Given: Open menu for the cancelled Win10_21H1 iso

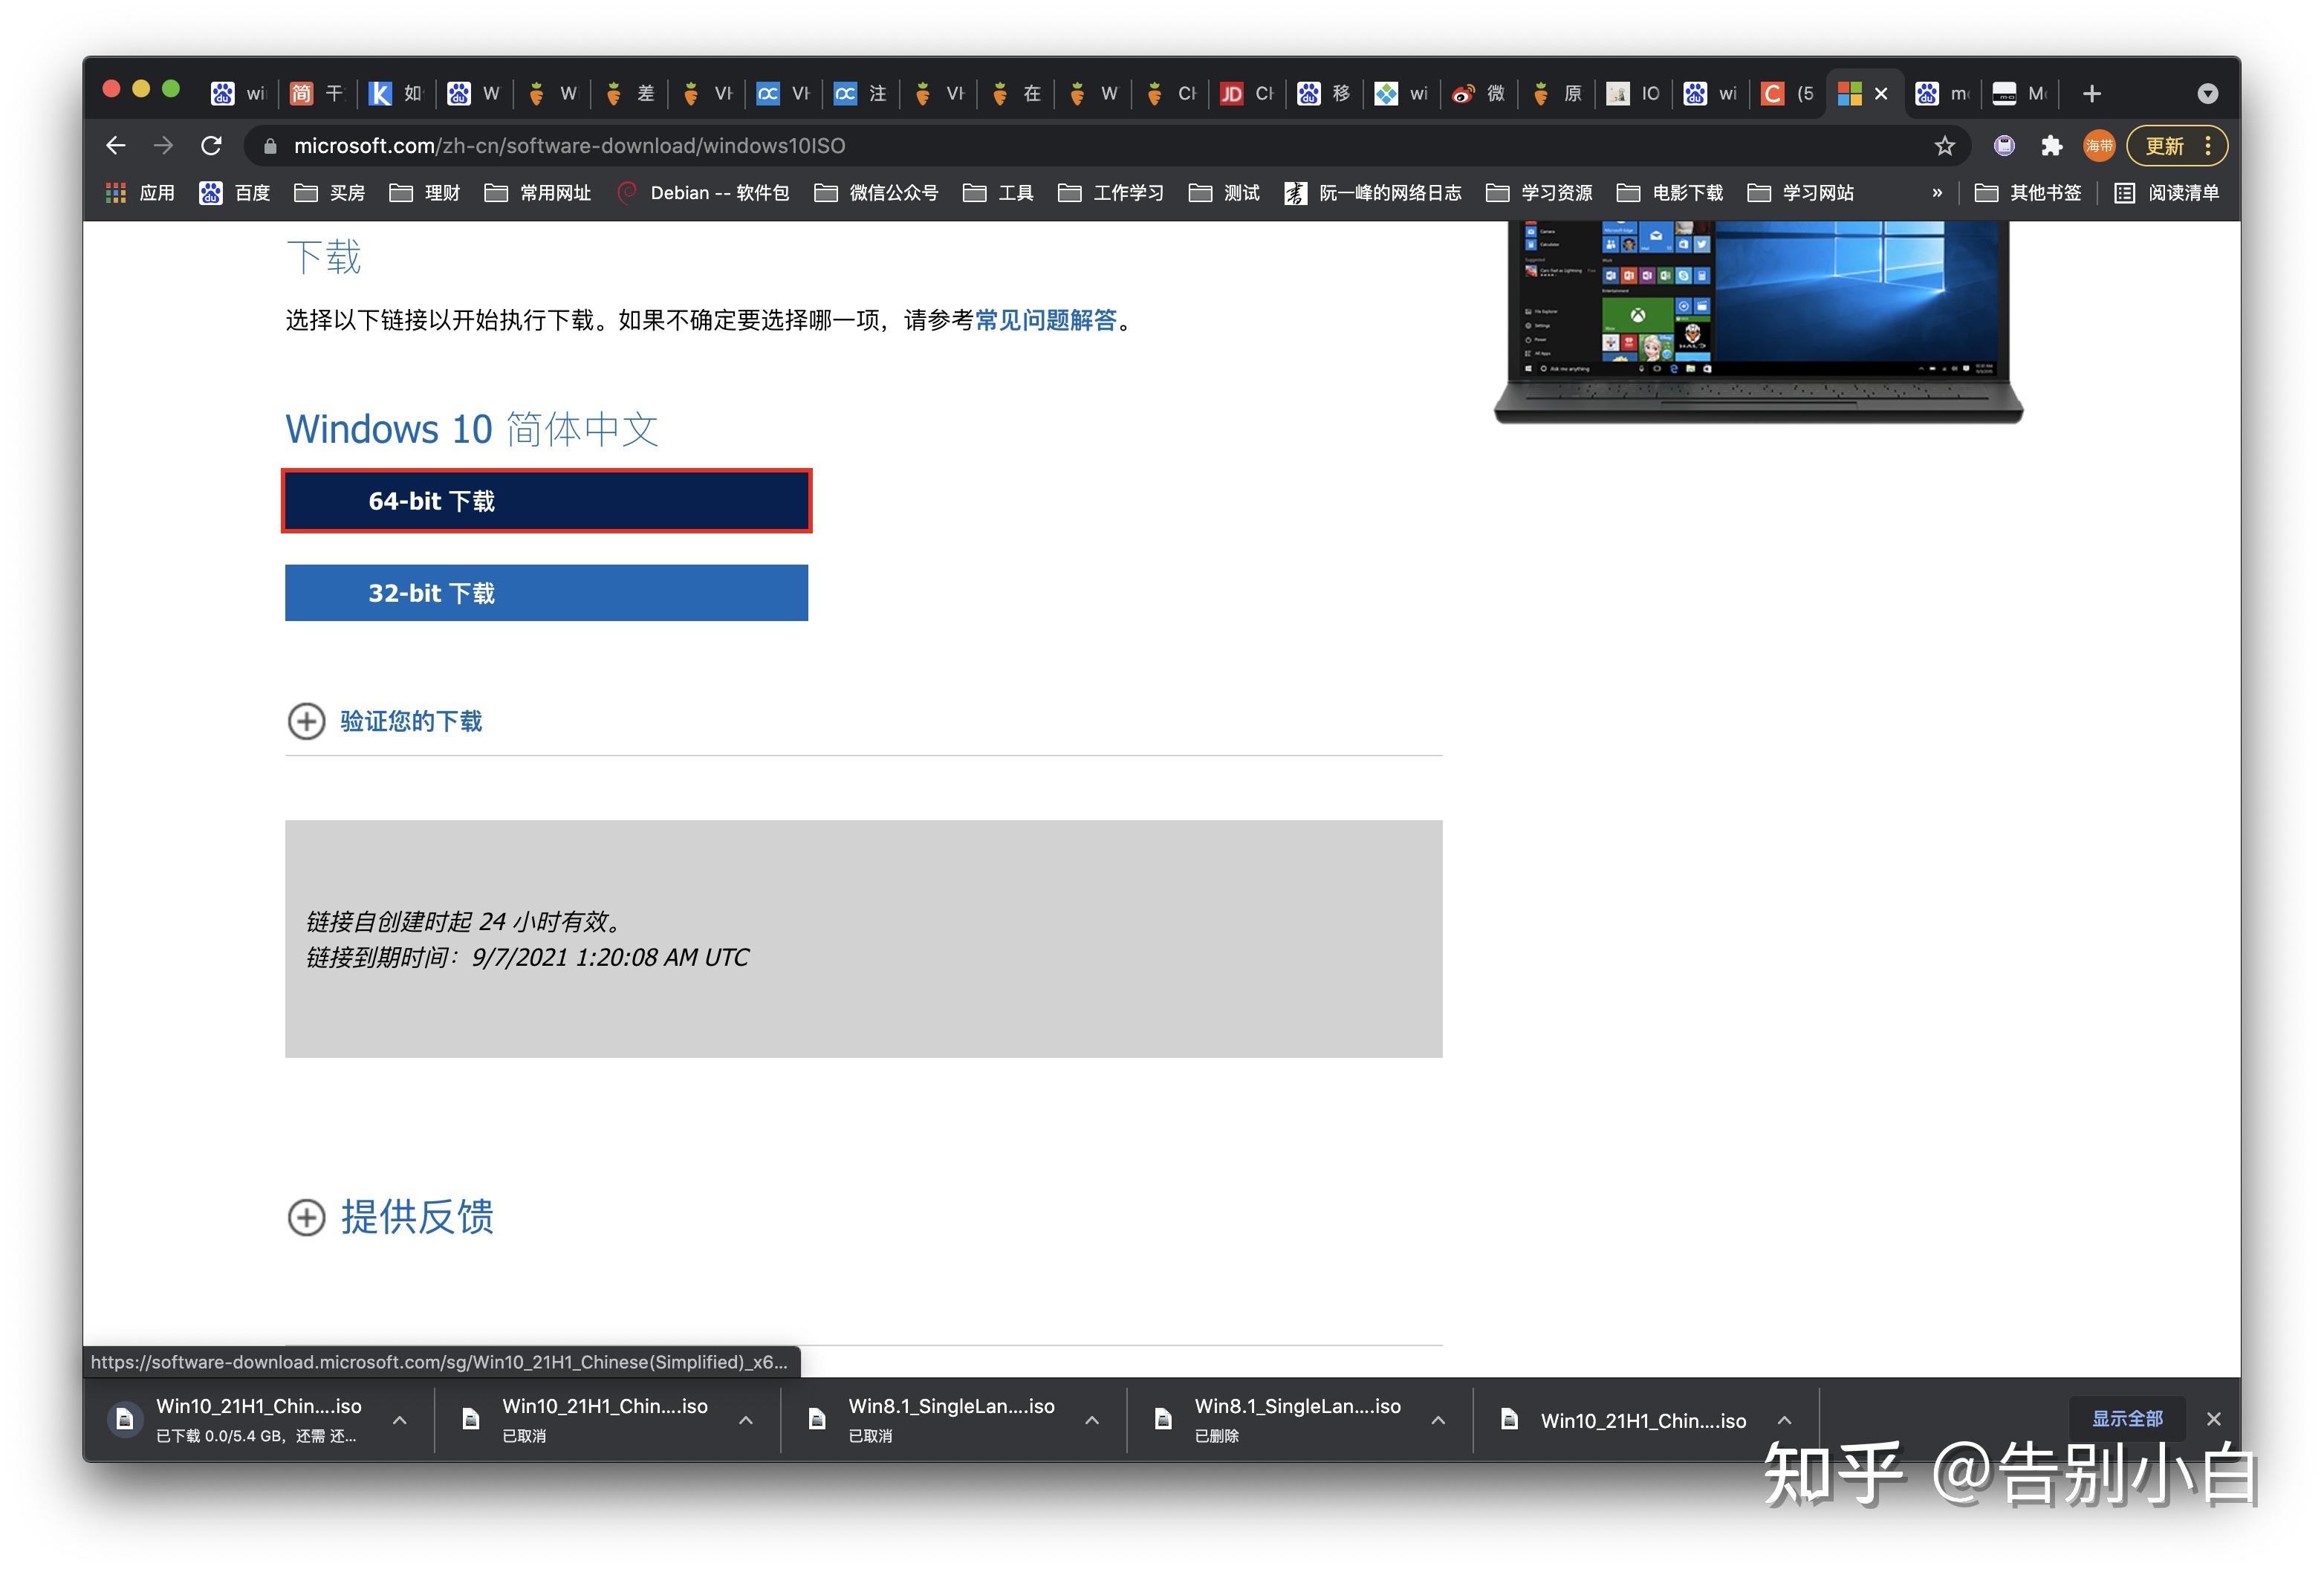Looking at the screenshot, I should coord(746,1420).
